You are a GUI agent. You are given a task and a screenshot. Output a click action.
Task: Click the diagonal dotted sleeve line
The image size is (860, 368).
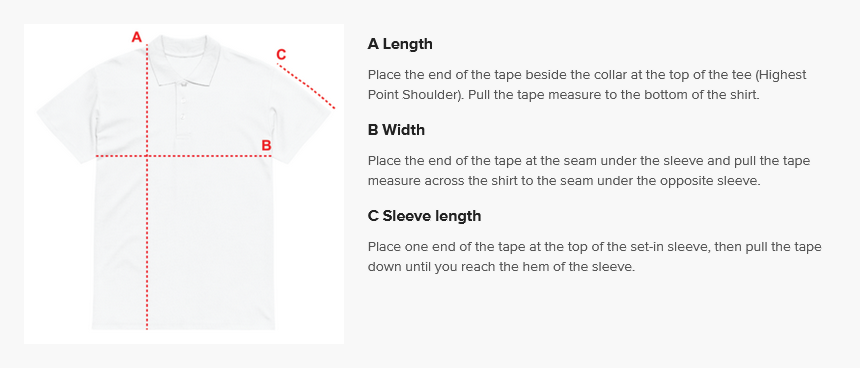pos(306,86)
